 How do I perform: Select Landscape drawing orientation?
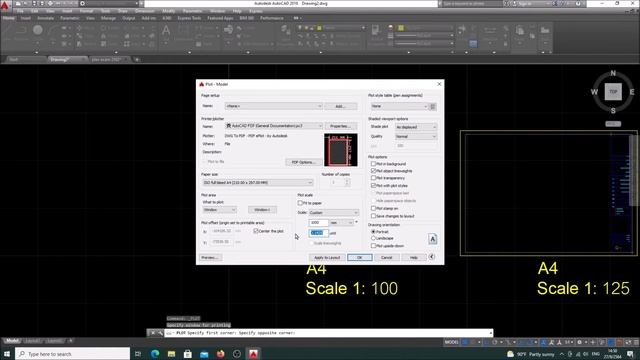coord(373,238)
